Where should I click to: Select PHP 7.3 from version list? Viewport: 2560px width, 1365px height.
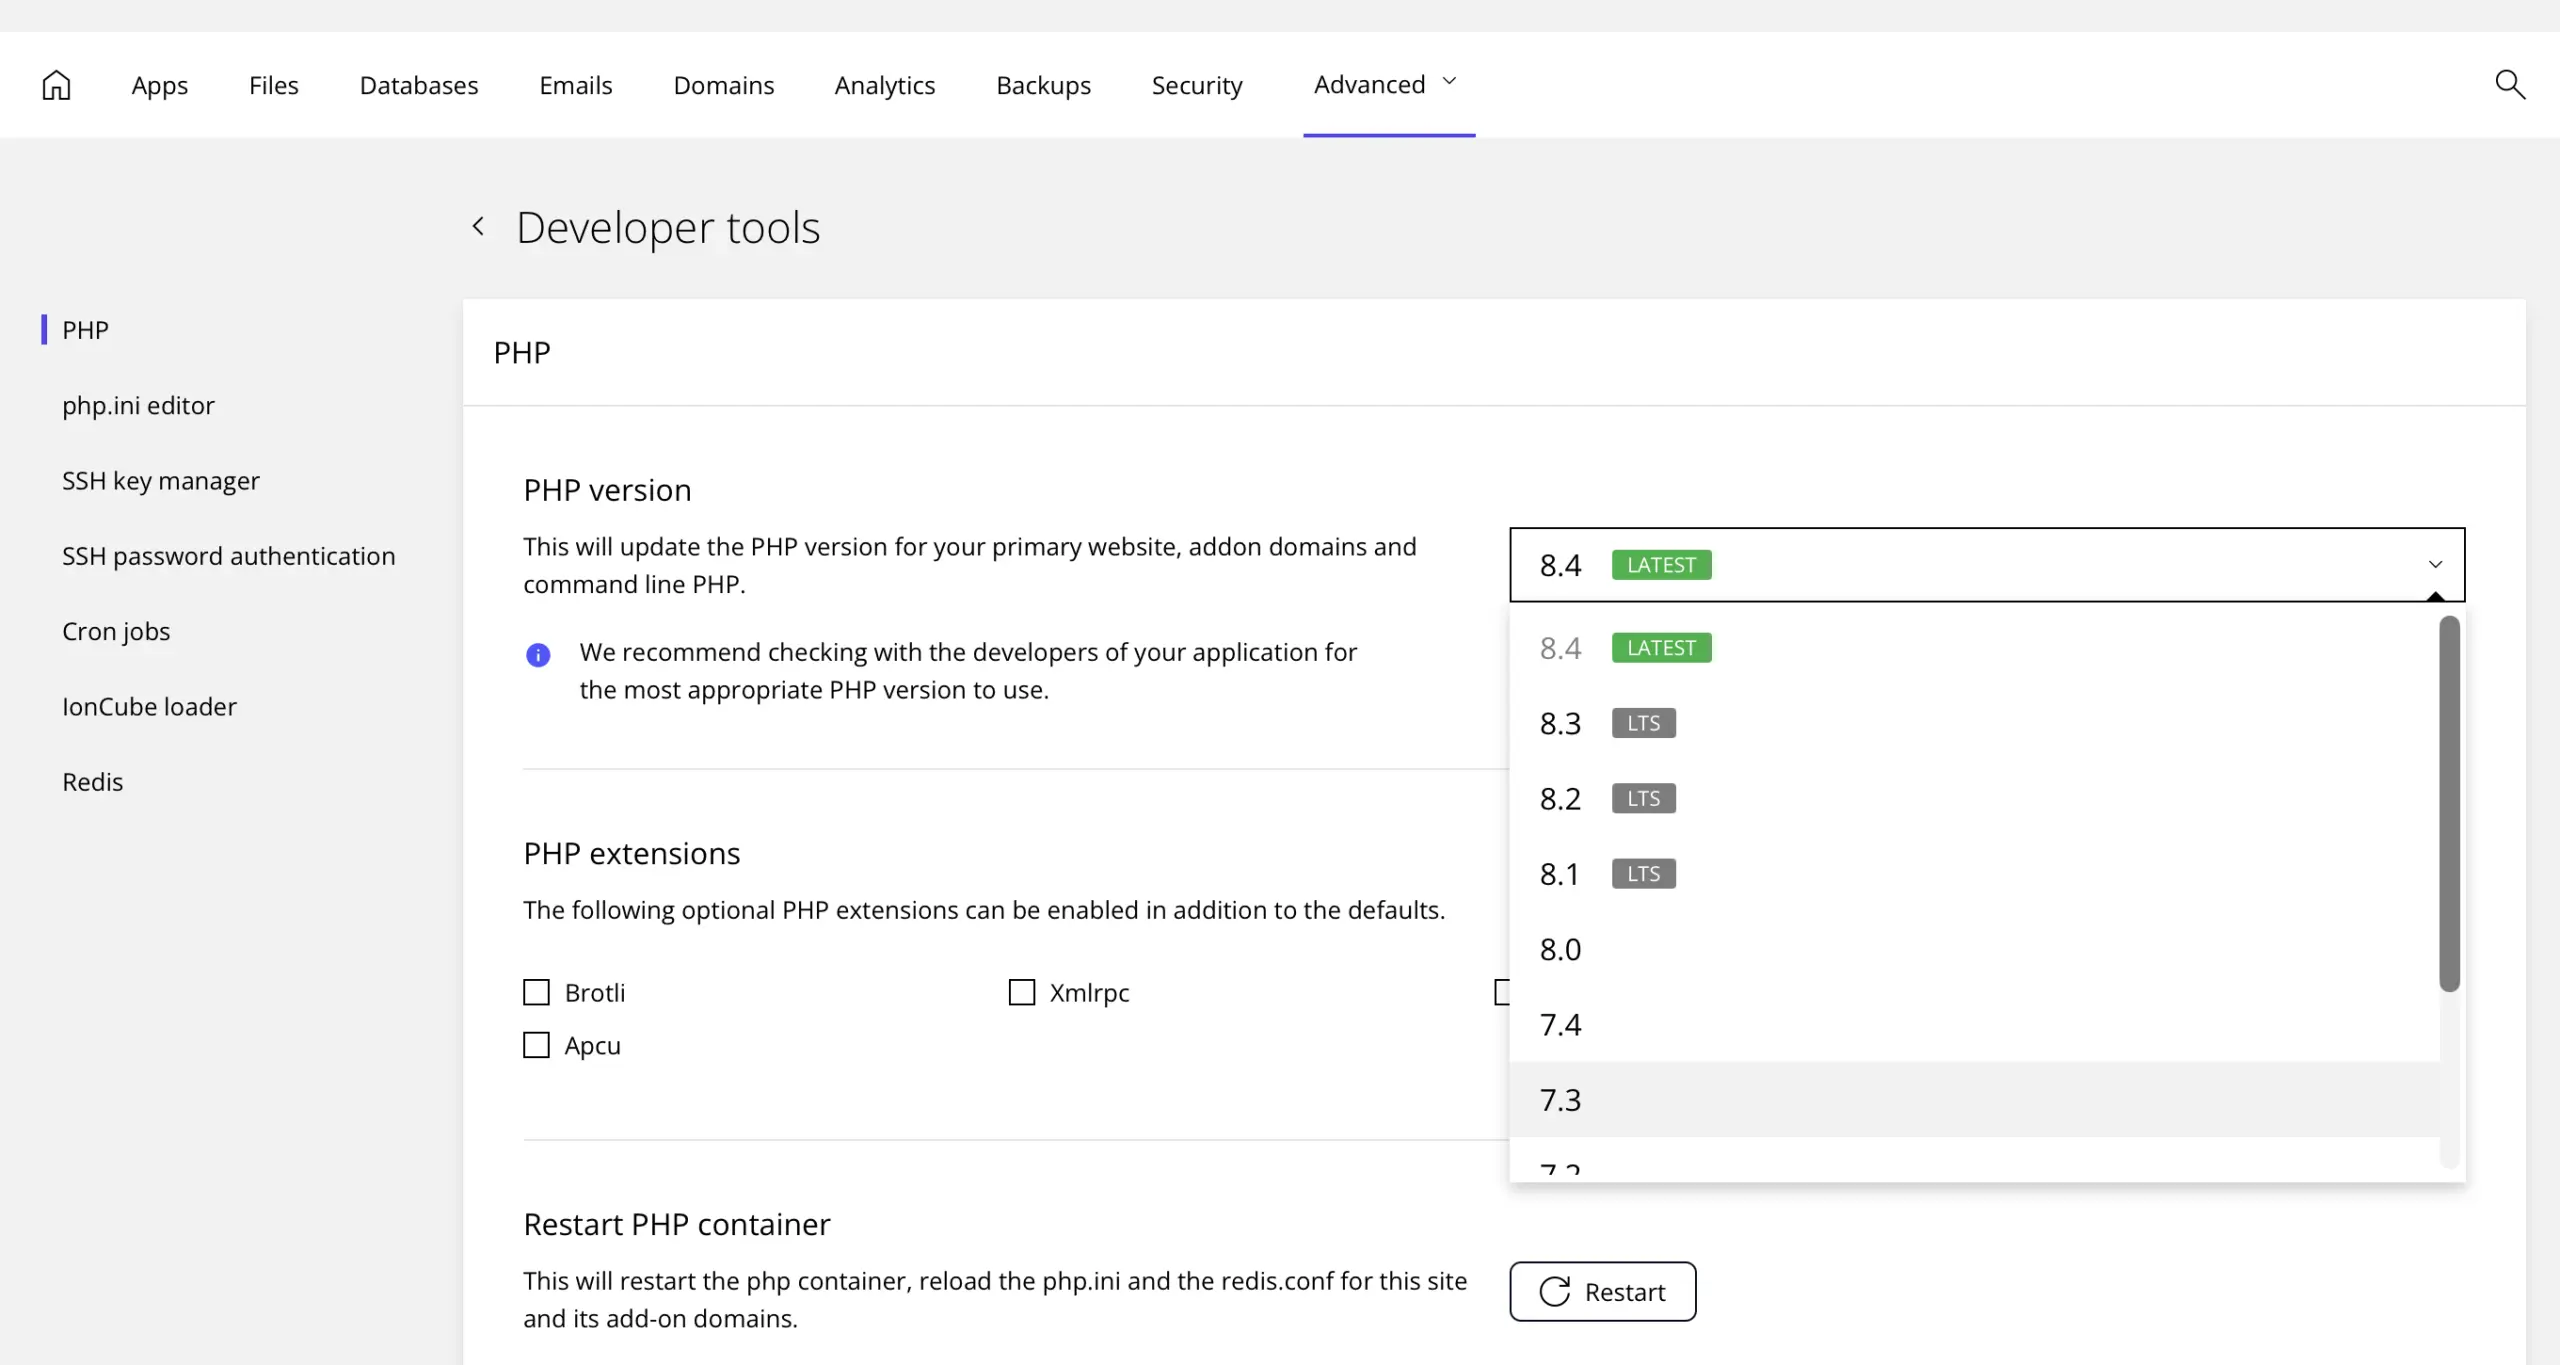(x=1560, y=1100)
